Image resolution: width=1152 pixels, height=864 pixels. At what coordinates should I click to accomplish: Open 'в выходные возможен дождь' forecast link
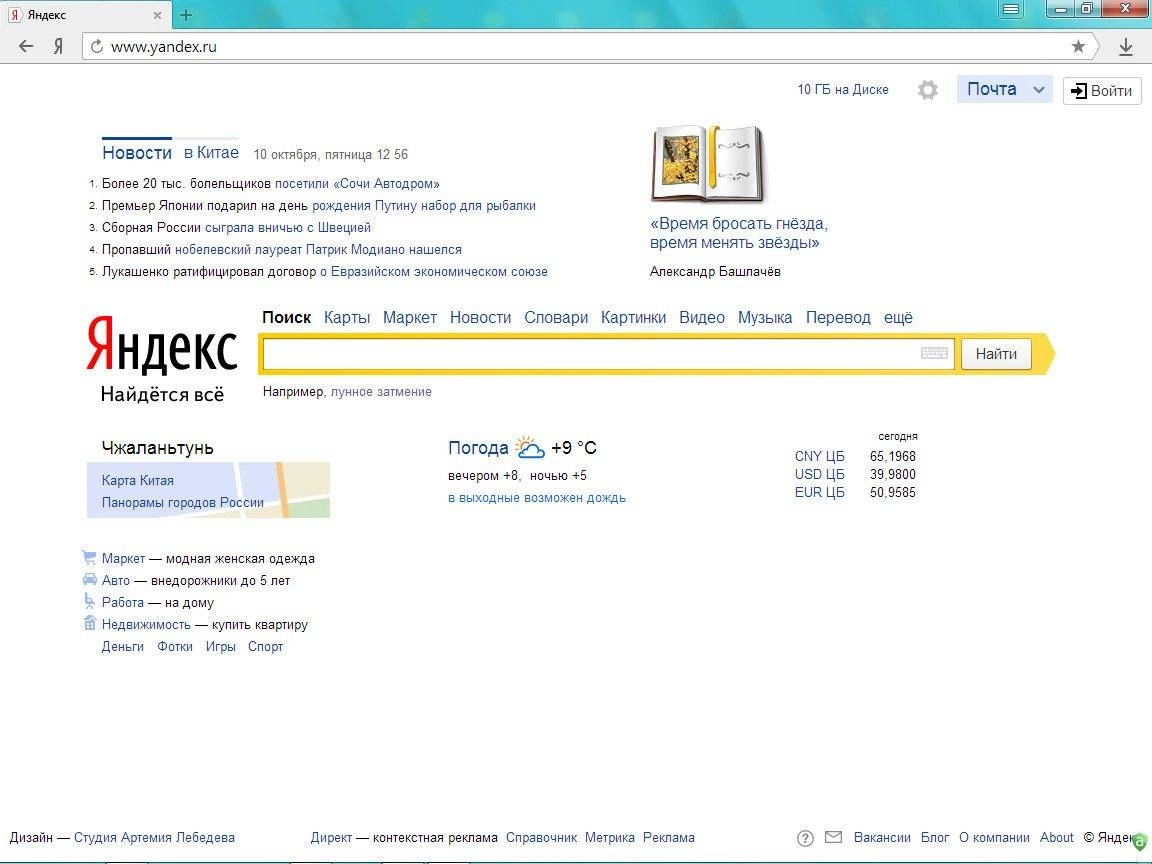(537, 497)
